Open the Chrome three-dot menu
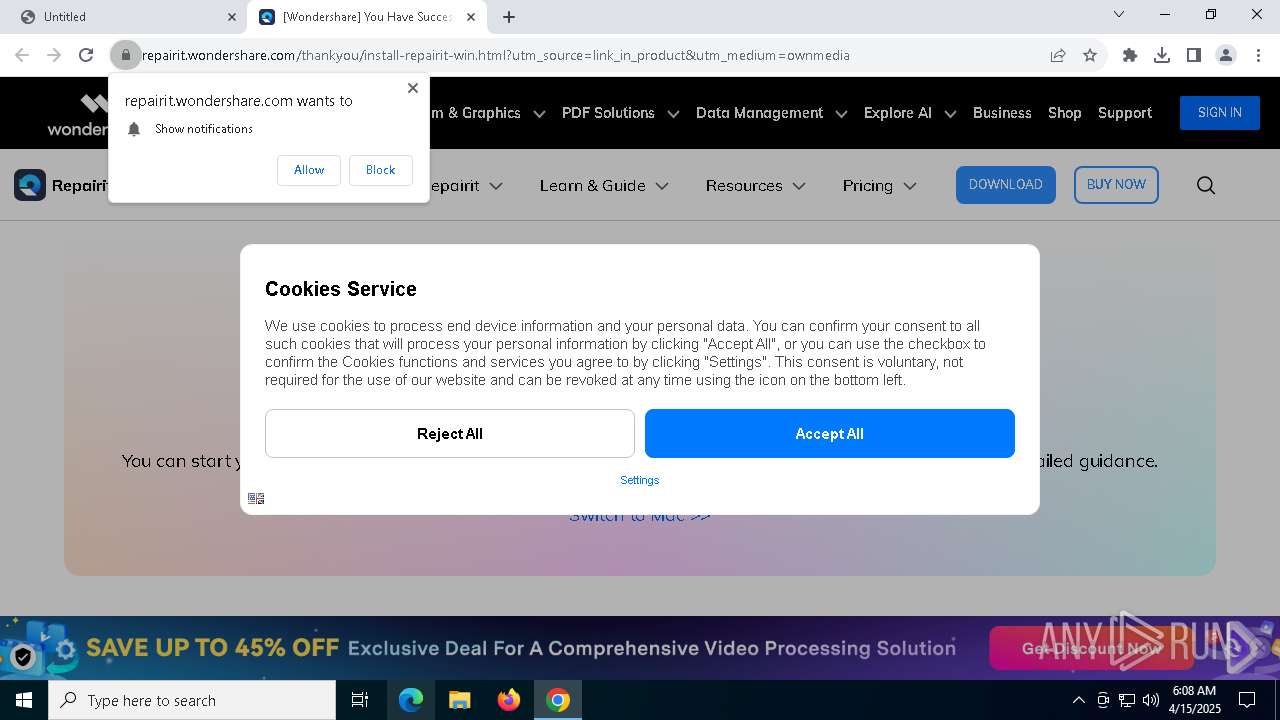Image resolution: width=1280 pixels, height=720 pixels. (1258, 55)
